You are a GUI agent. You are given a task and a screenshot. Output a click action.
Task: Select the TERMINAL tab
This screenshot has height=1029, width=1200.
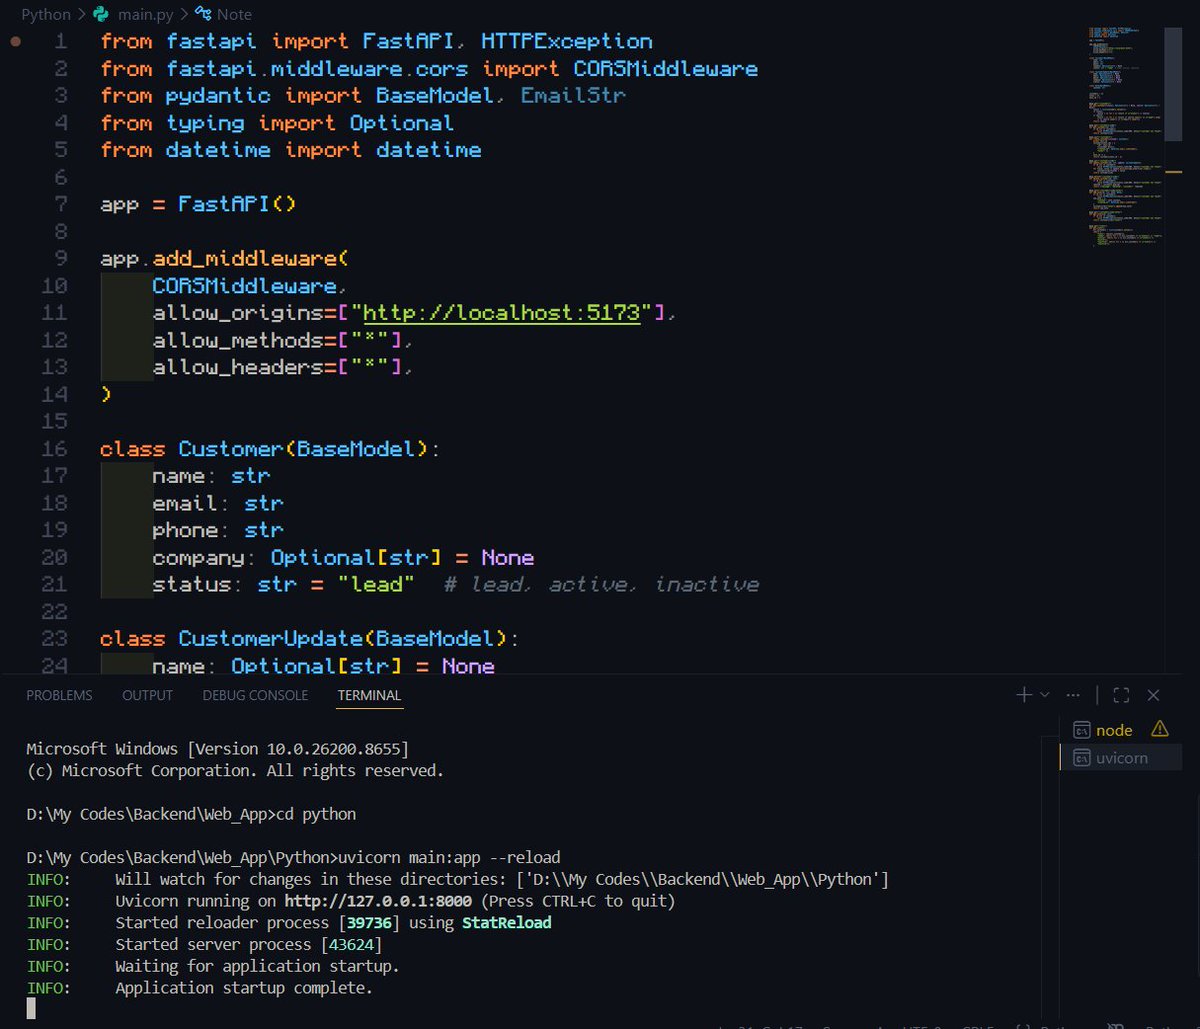[x=369, y=695]
